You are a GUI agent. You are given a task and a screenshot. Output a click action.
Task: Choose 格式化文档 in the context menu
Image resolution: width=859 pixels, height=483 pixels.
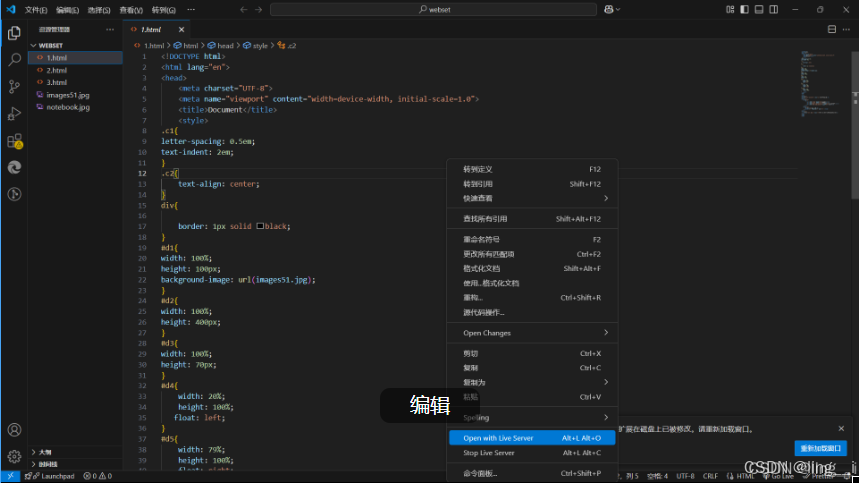pos(532,268)
